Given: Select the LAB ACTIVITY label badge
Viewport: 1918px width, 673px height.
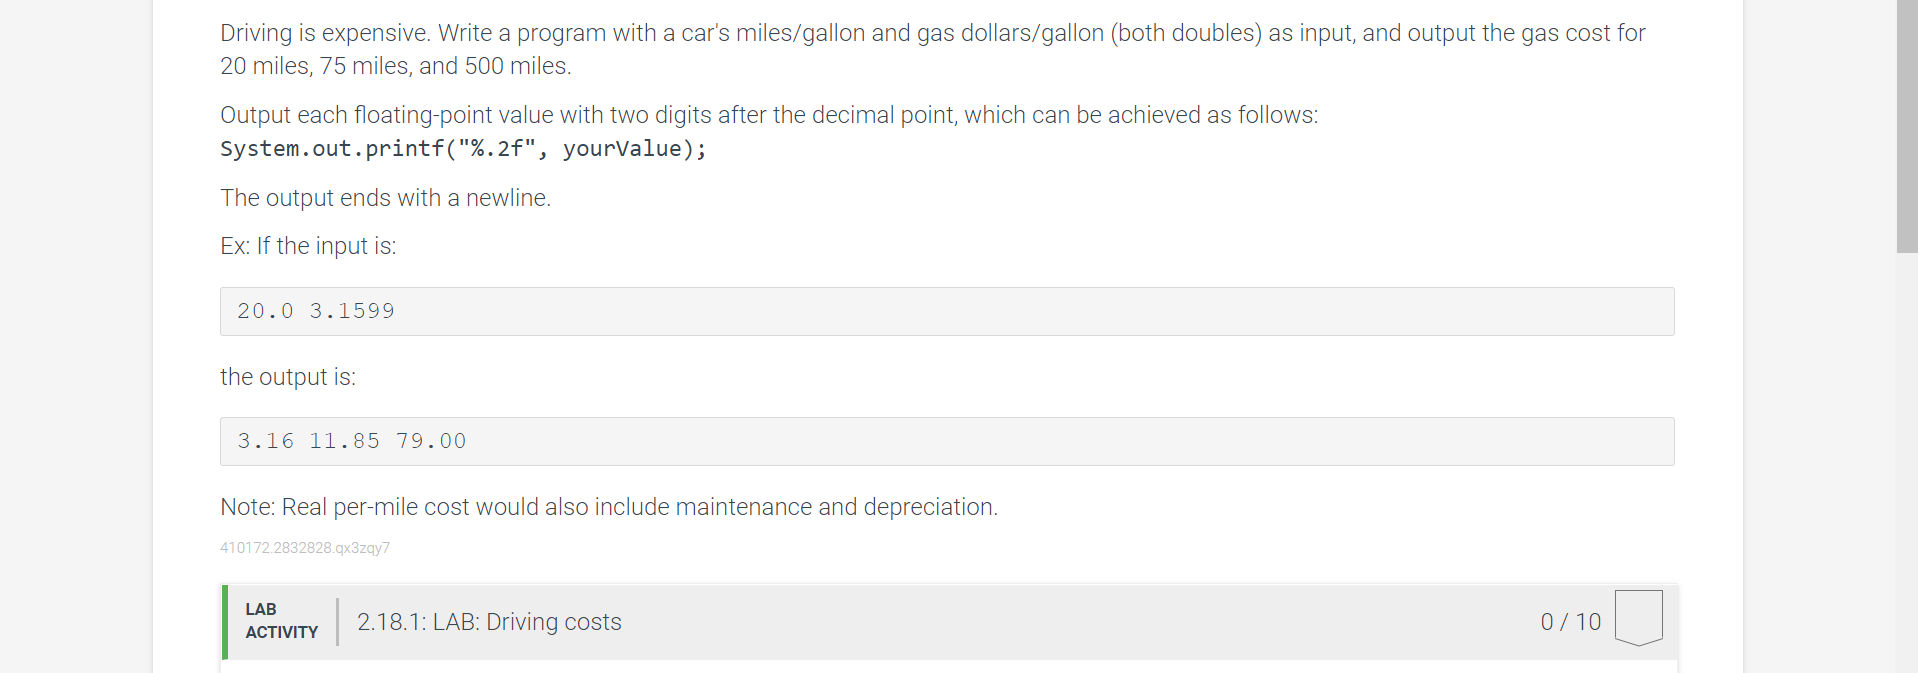Looking at the screenshot, I should [x=280, y=622].
